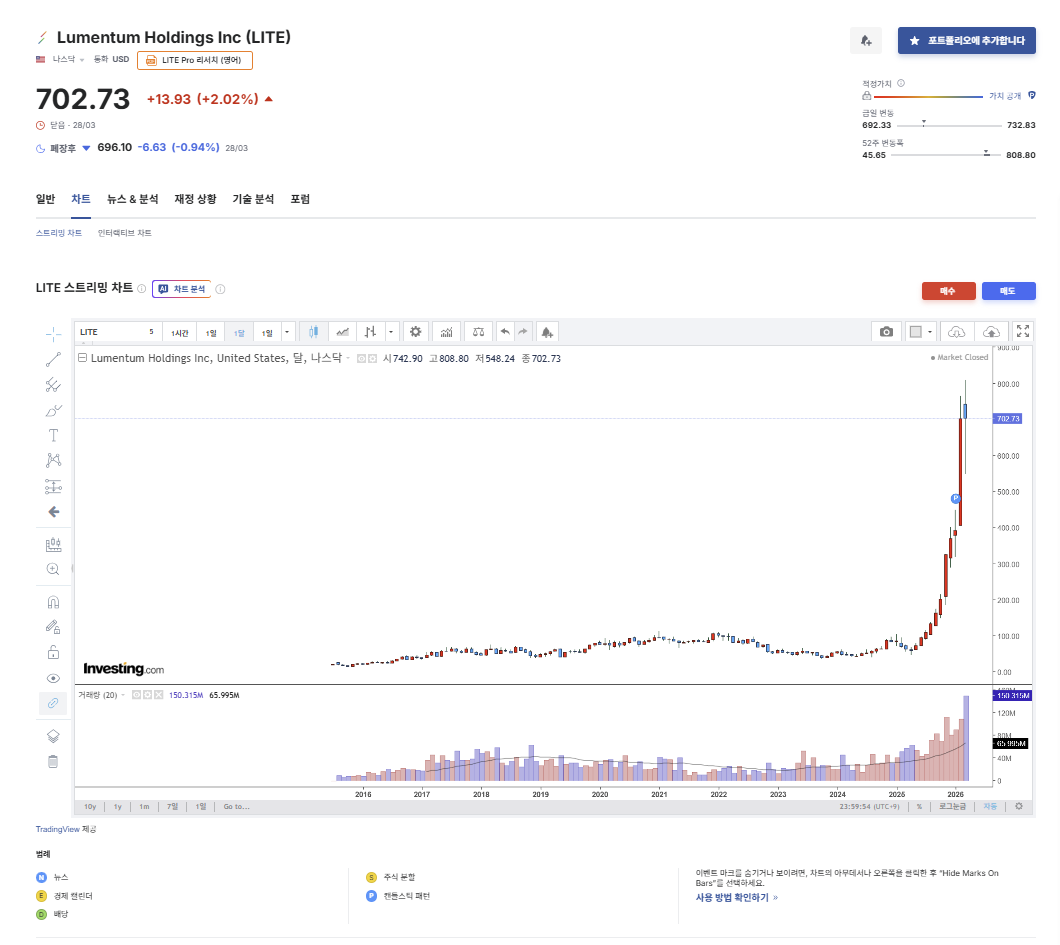Select the crosshair cursor tool
The image size is (1060, 945).
tap(53, 333)
